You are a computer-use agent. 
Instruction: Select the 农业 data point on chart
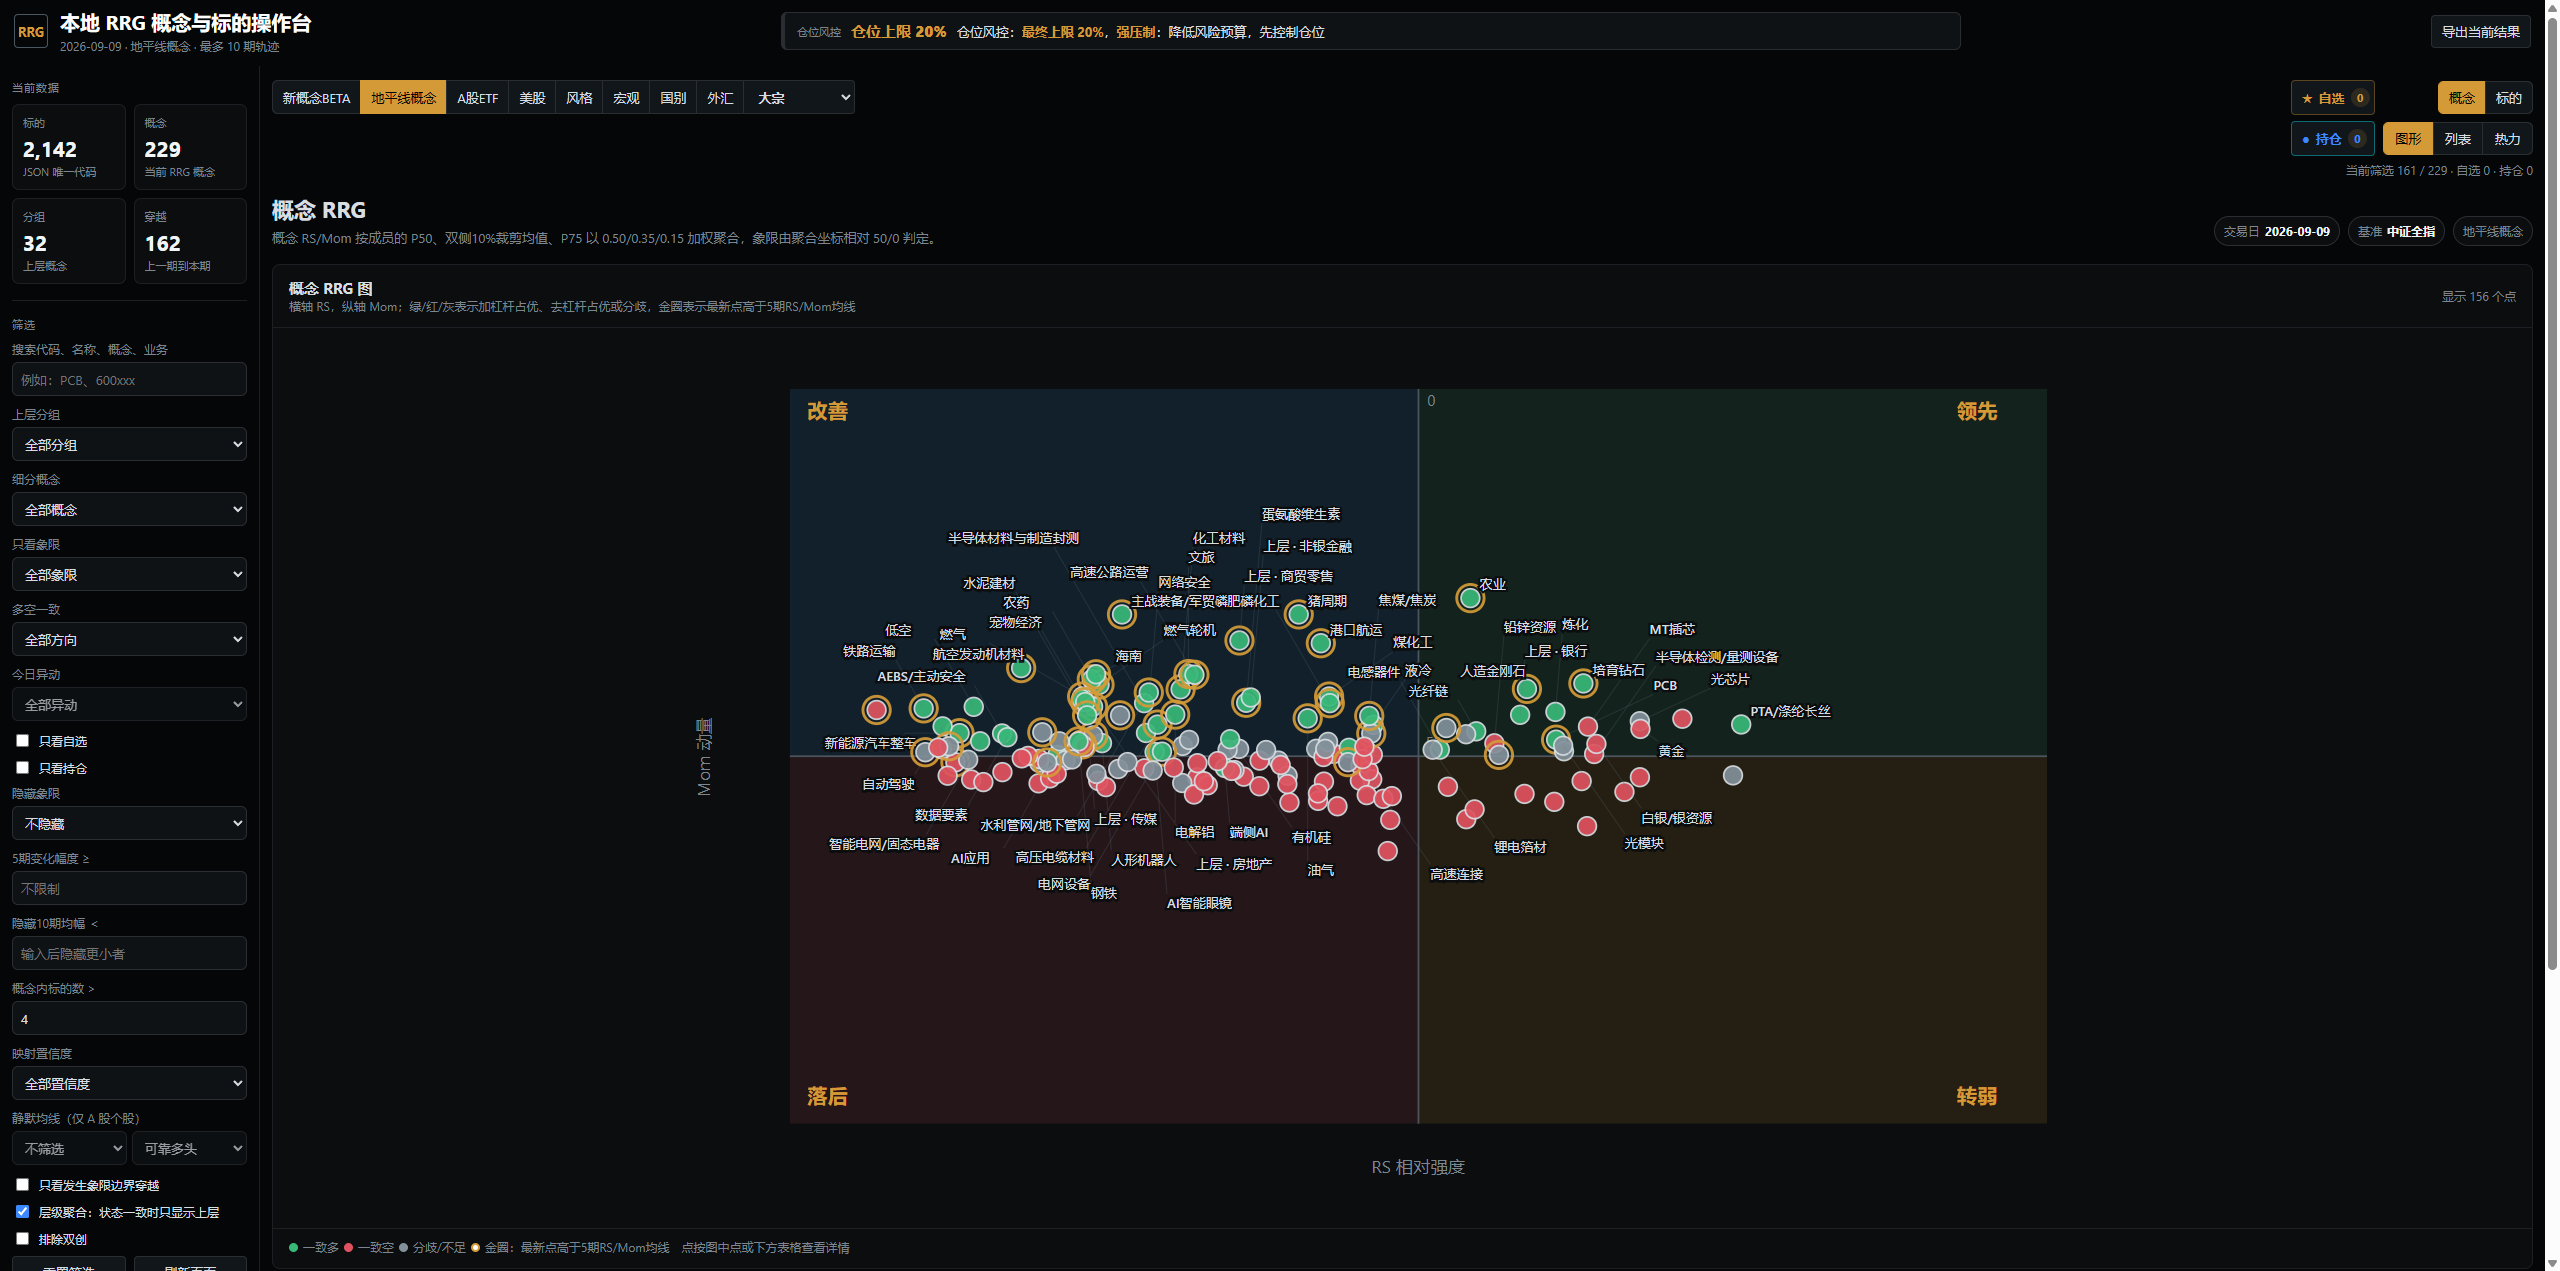(x=1469, y=598)
